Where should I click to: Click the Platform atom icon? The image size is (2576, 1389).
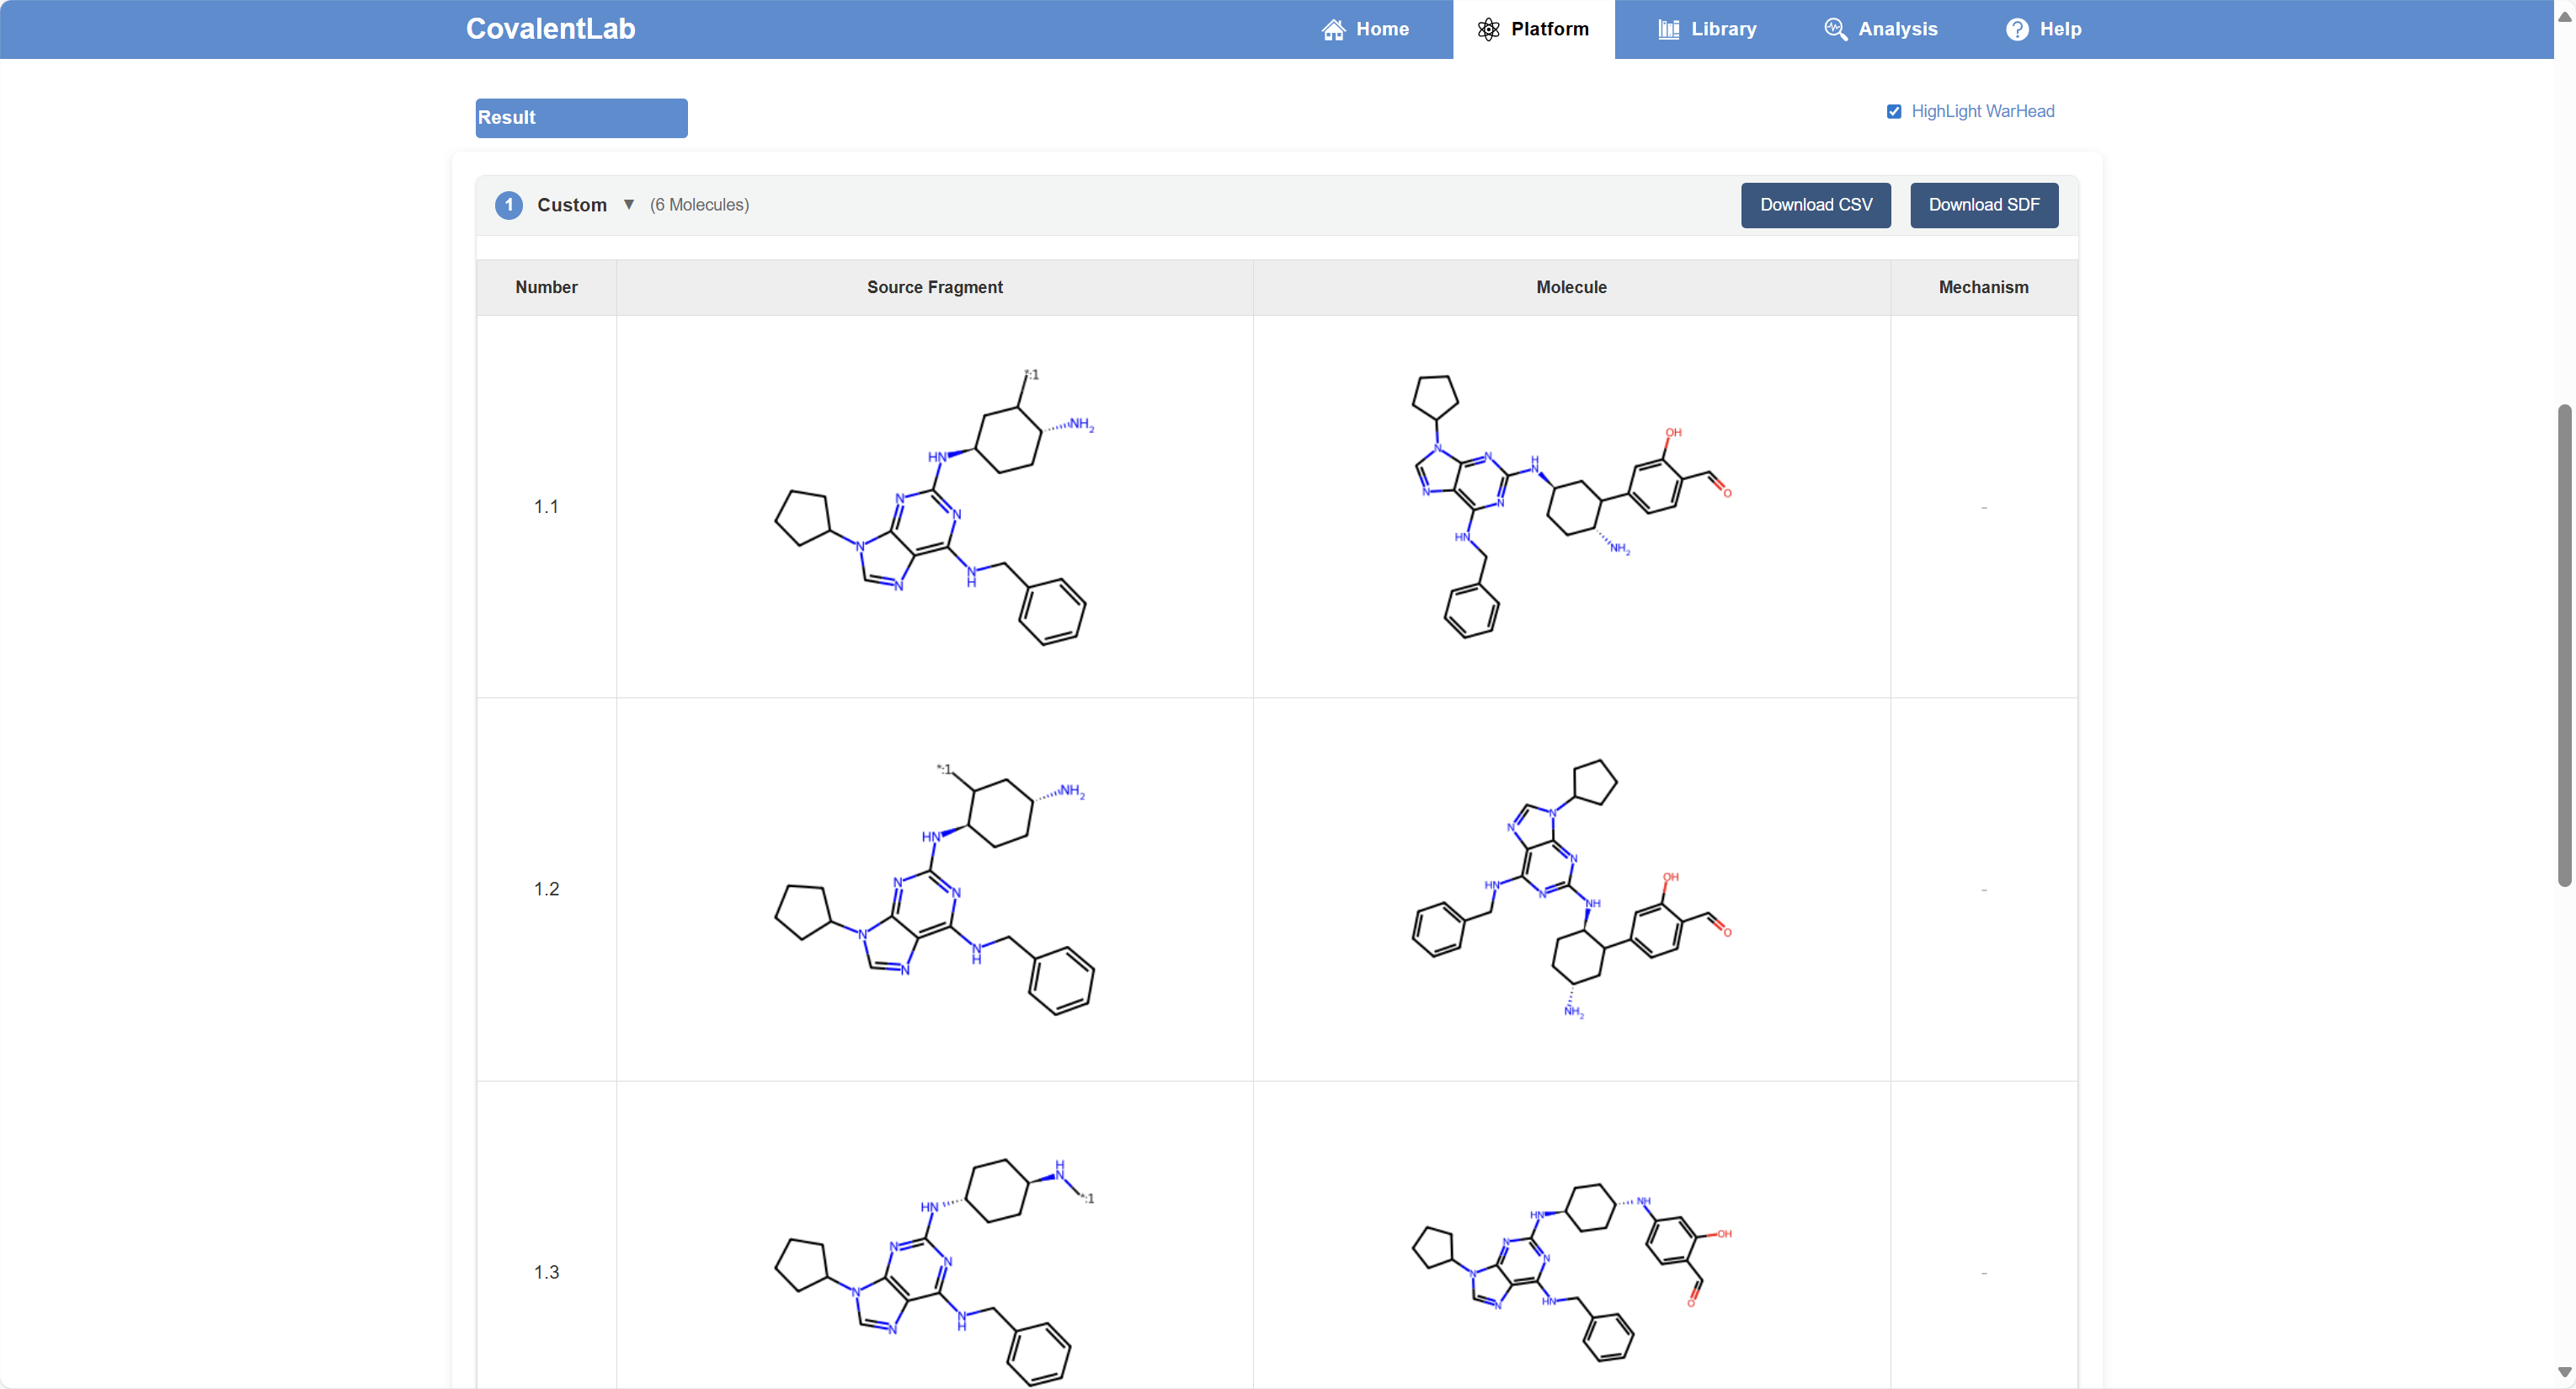(1488, 29)
